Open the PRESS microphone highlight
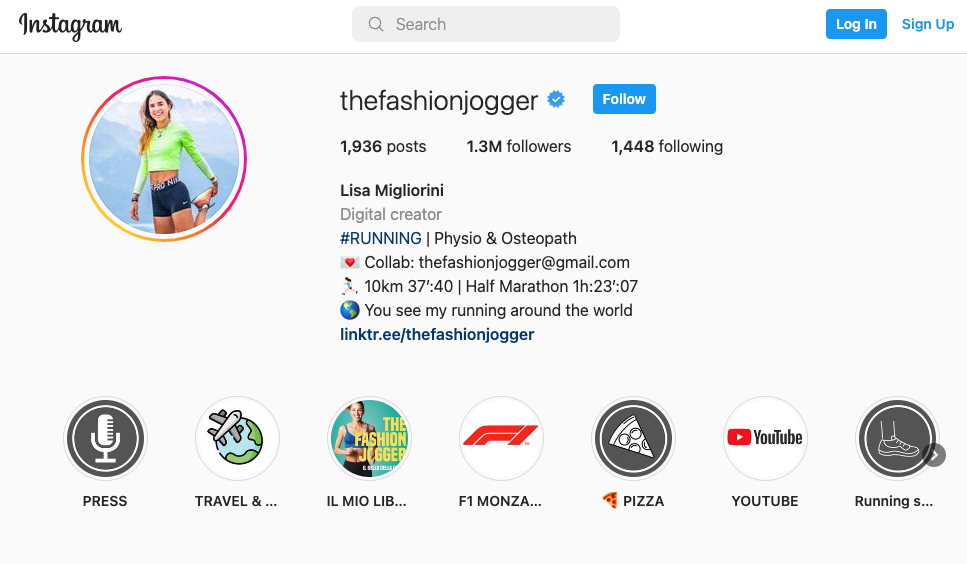 (105, 438)
